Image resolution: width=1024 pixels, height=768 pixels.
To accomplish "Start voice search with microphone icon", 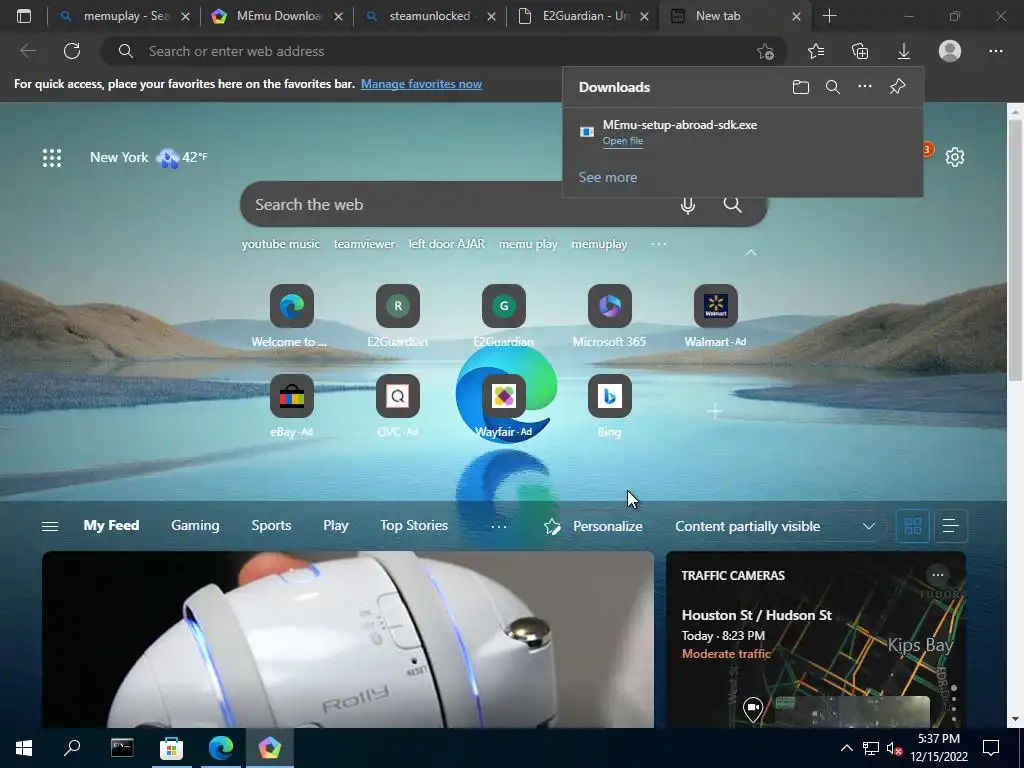I will tap(688, 205).
